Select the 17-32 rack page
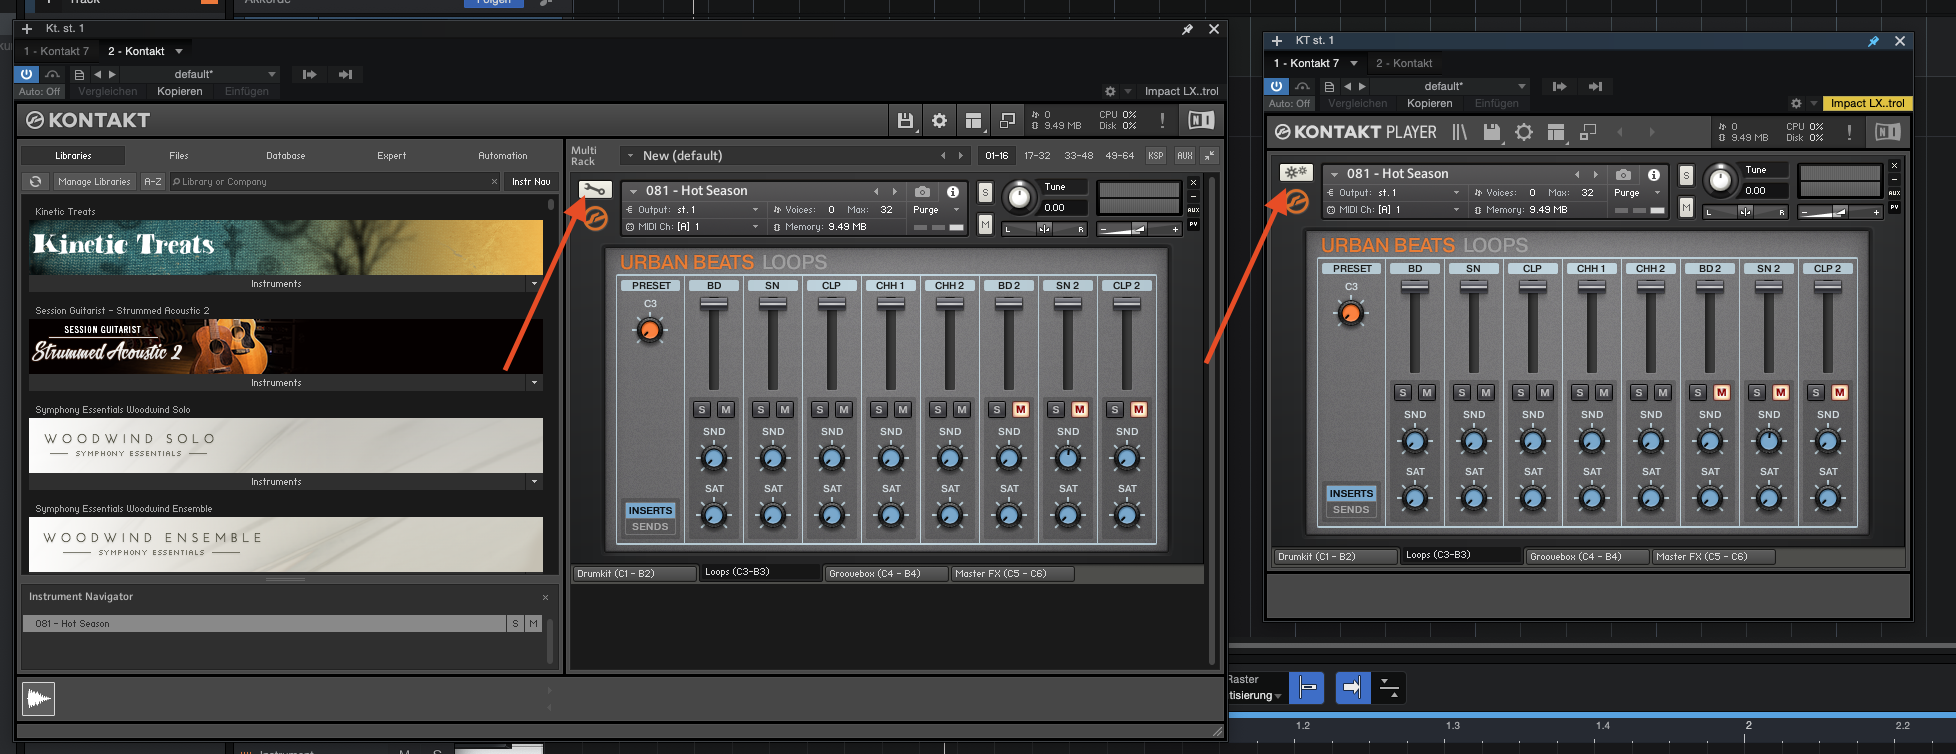Image resolution: width=1956 pixels, height=754 pixels. 1037,156
